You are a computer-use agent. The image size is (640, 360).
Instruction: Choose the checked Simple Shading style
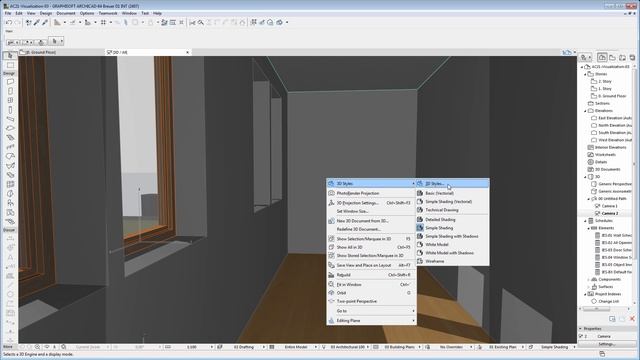452,228
